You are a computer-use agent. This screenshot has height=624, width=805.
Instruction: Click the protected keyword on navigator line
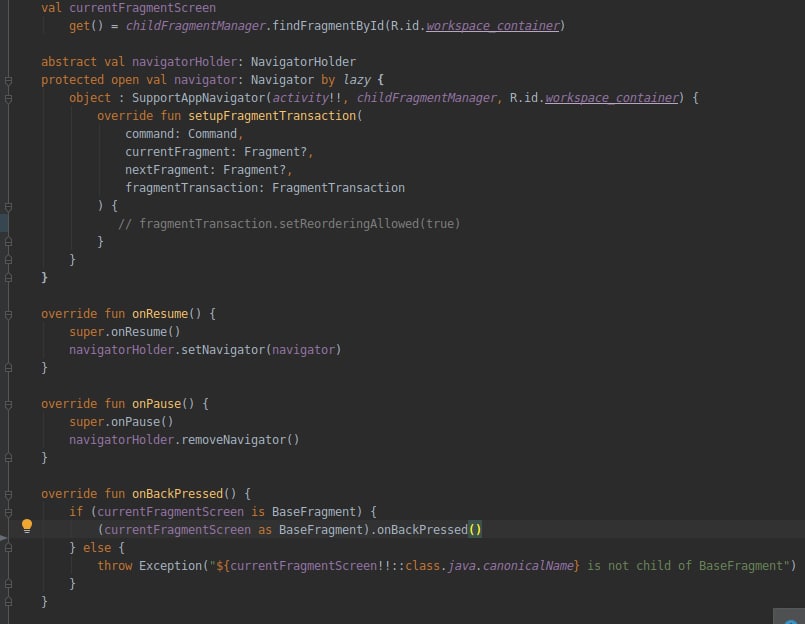tap(72, 80)
